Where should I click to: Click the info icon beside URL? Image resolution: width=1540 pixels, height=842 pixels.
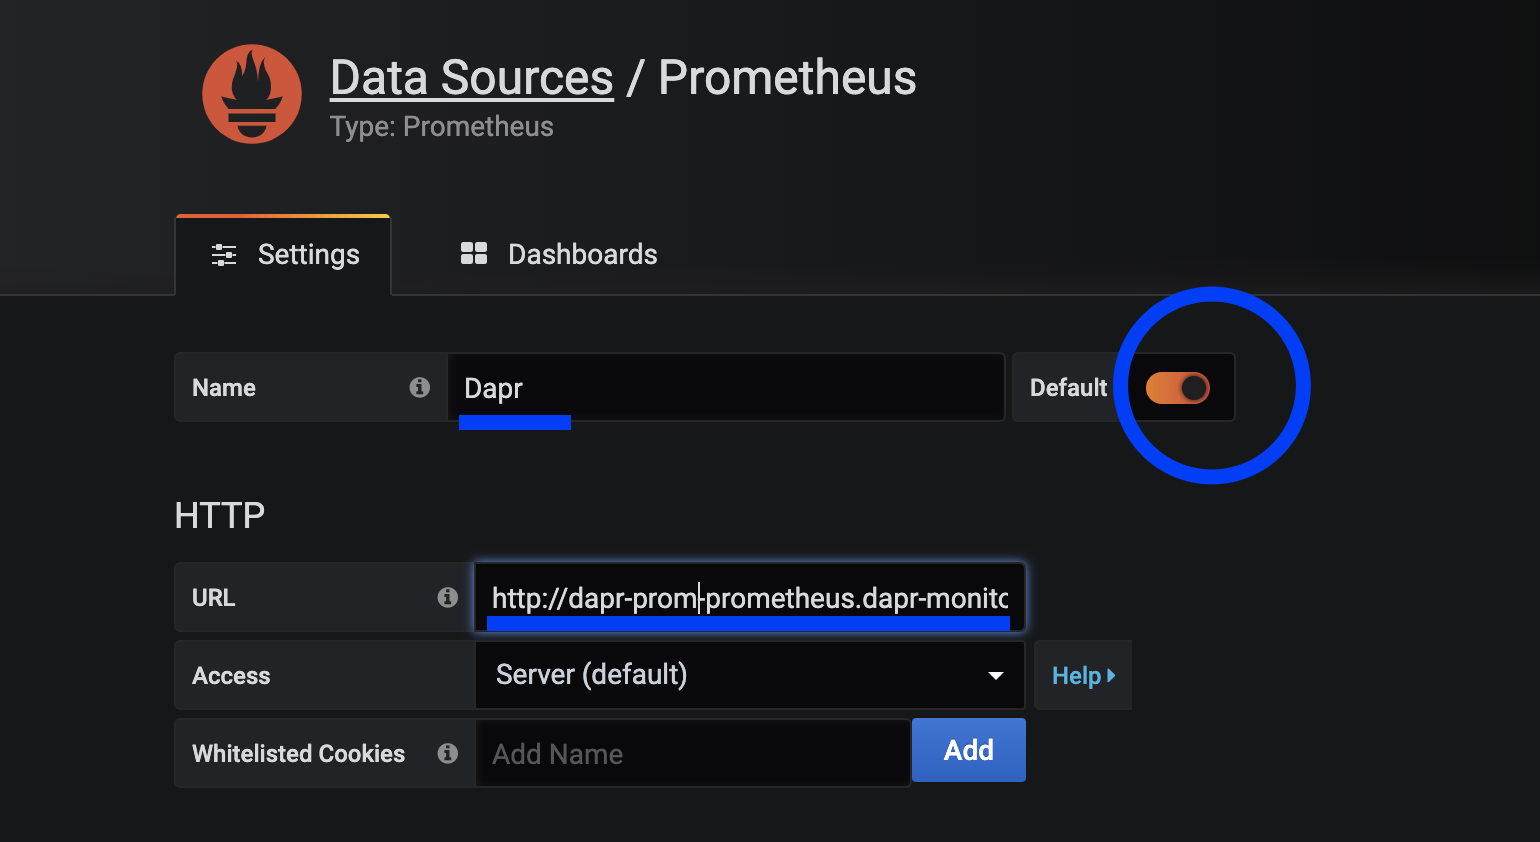click(x=448, y=597)
